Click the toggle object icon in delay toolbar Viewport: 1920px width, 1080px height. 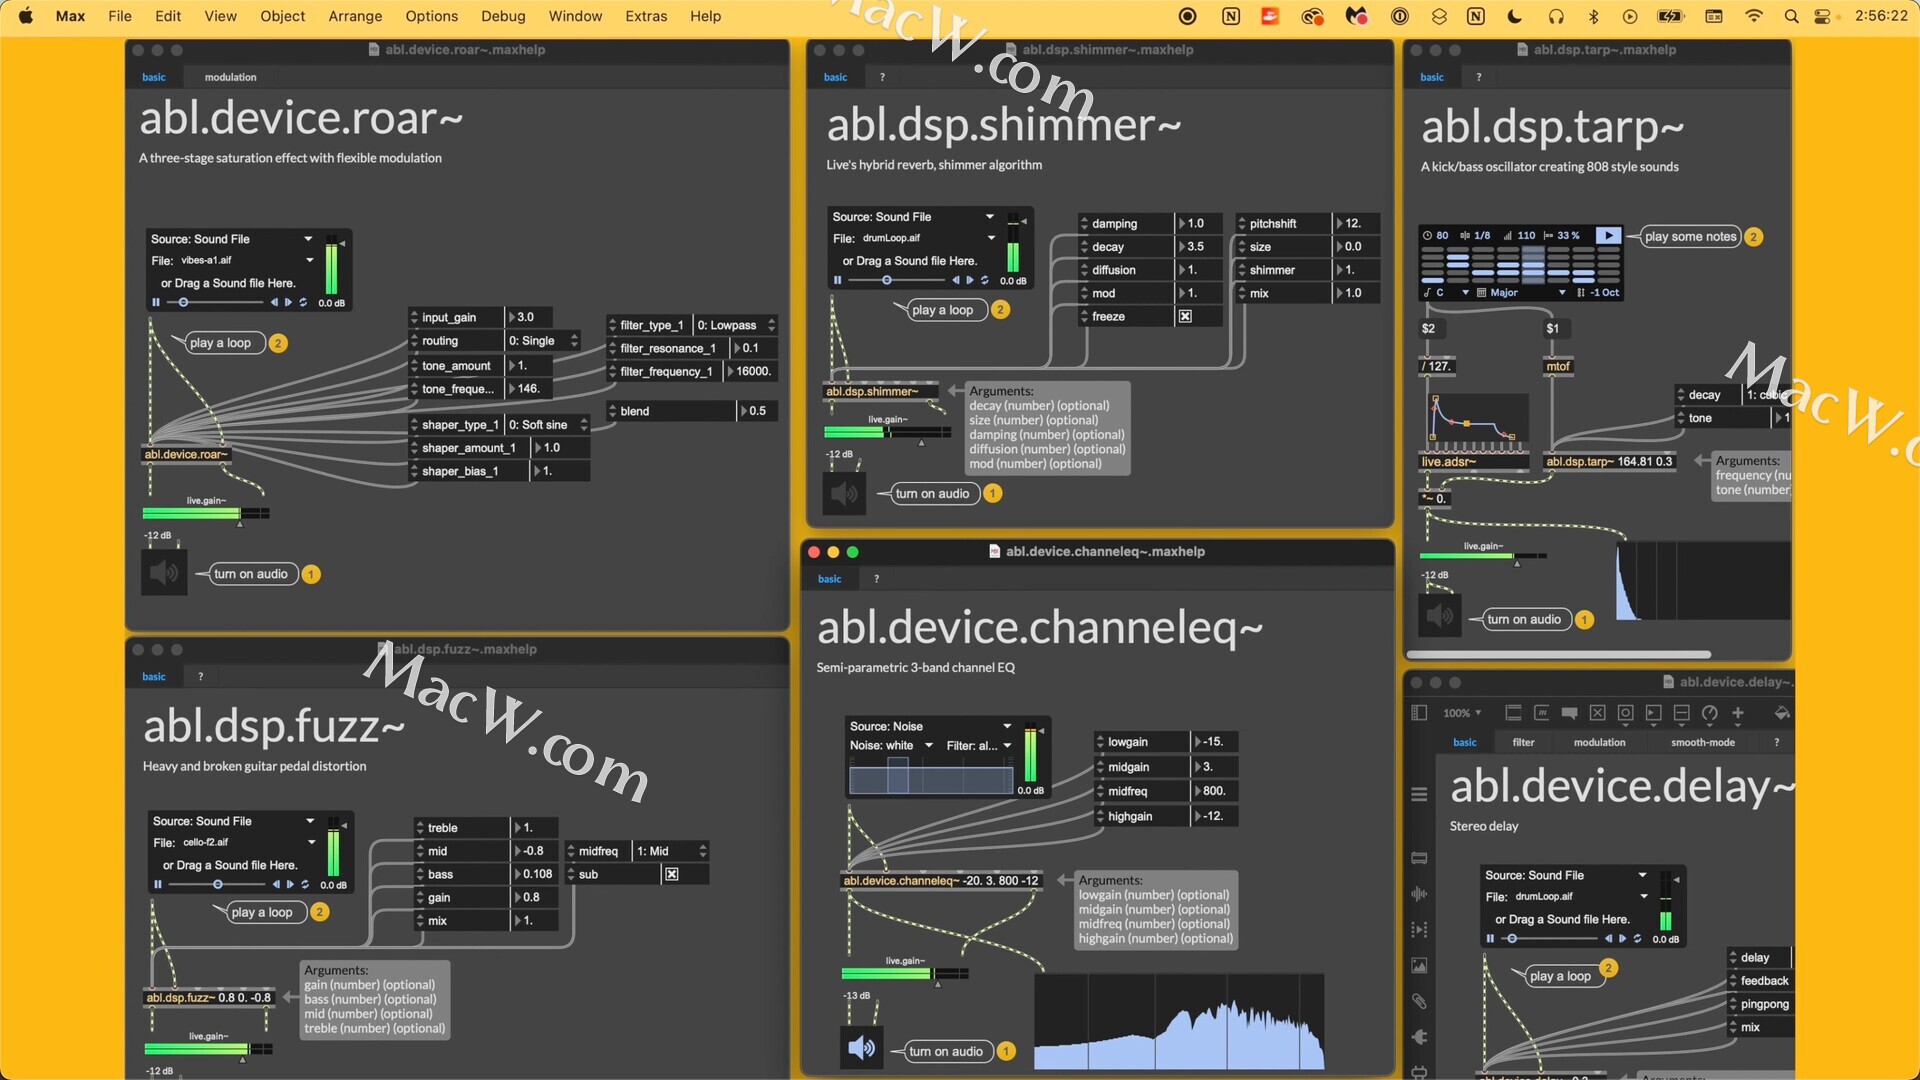1597,713
